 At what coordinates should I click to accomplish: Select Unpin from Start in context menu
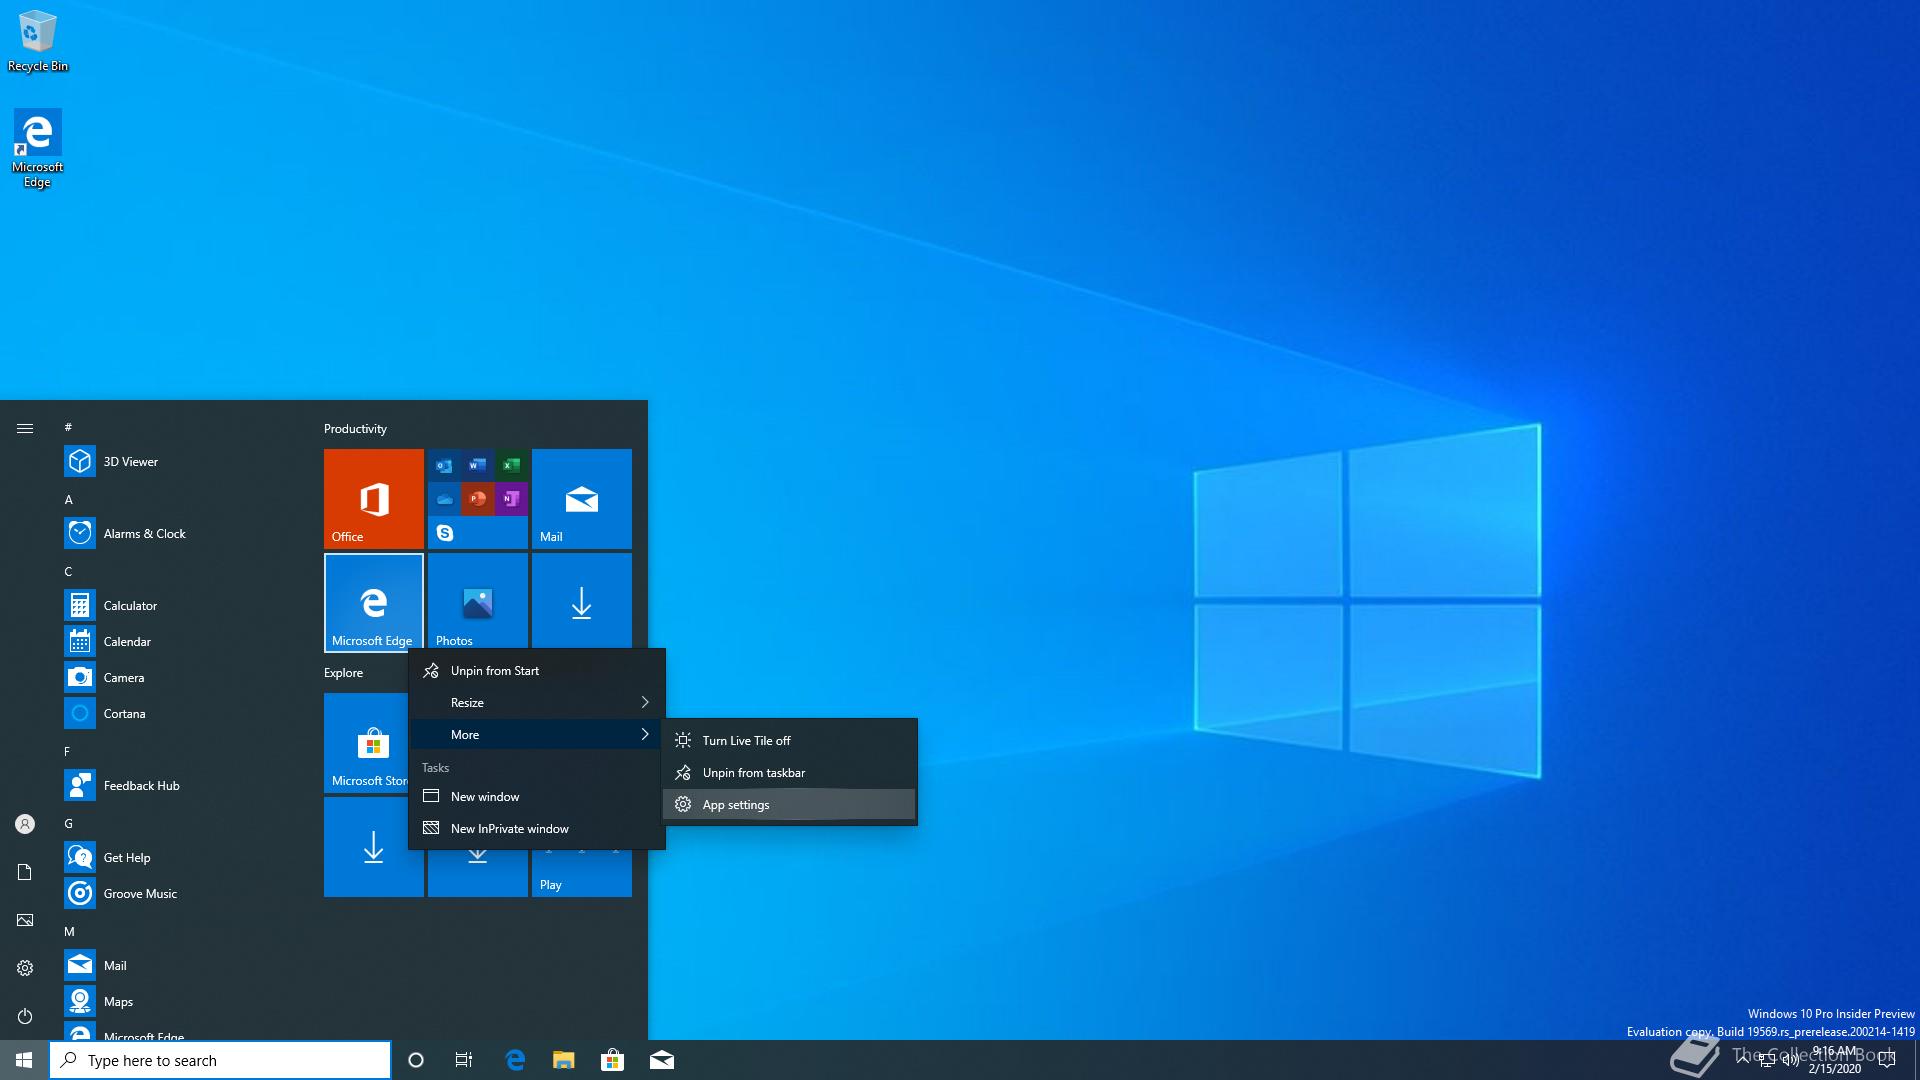(x=537, y=671)
